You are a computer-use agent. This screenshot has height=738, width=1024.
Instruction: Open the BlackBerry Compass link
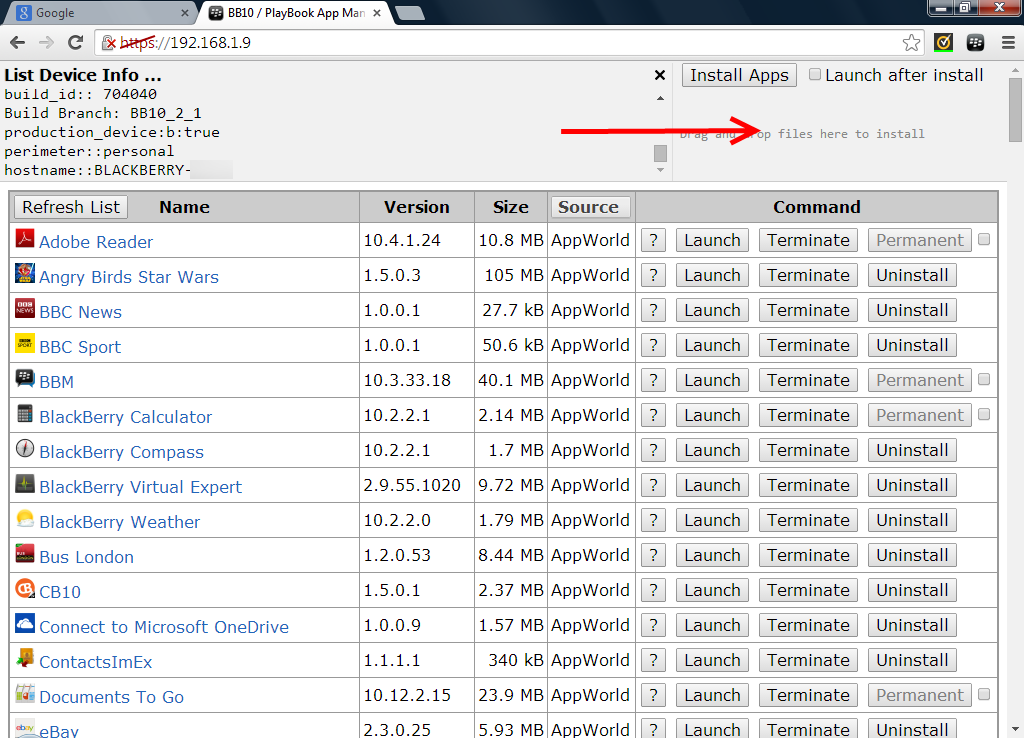point(121,452)
